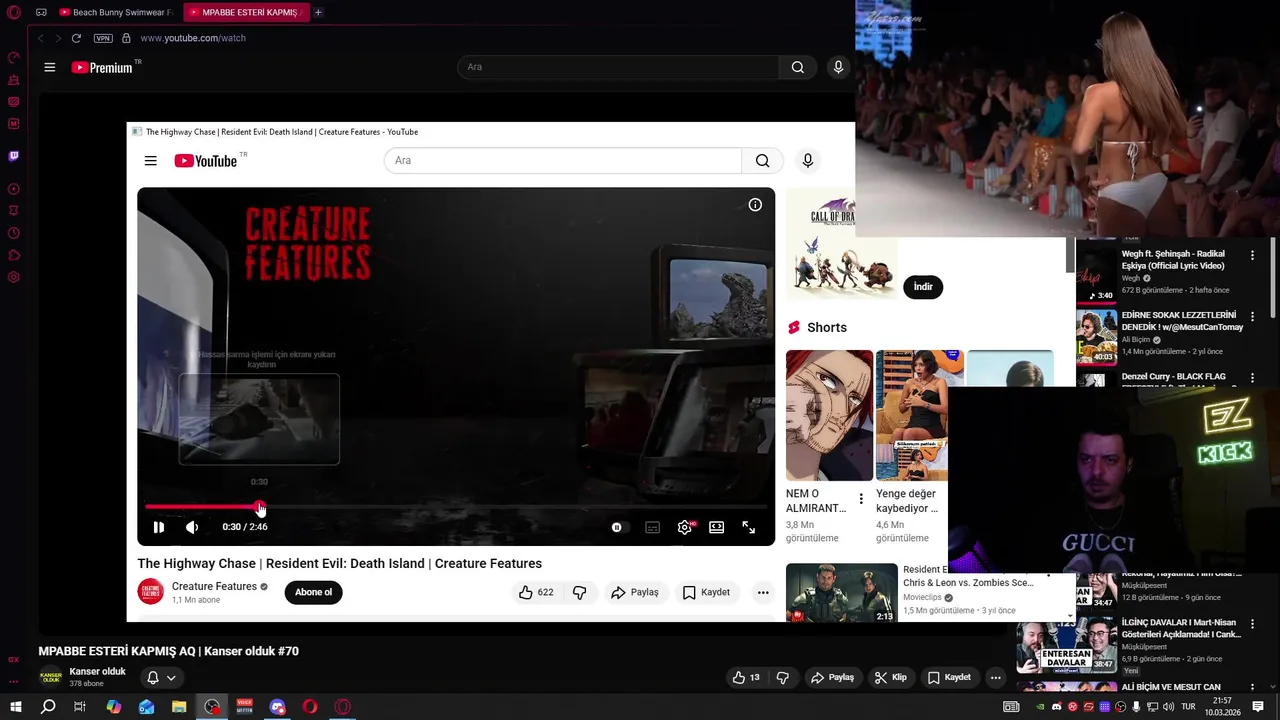Open the info card icon on Creature Features video
Screen dimensions: 1280x720
point(755,205)
